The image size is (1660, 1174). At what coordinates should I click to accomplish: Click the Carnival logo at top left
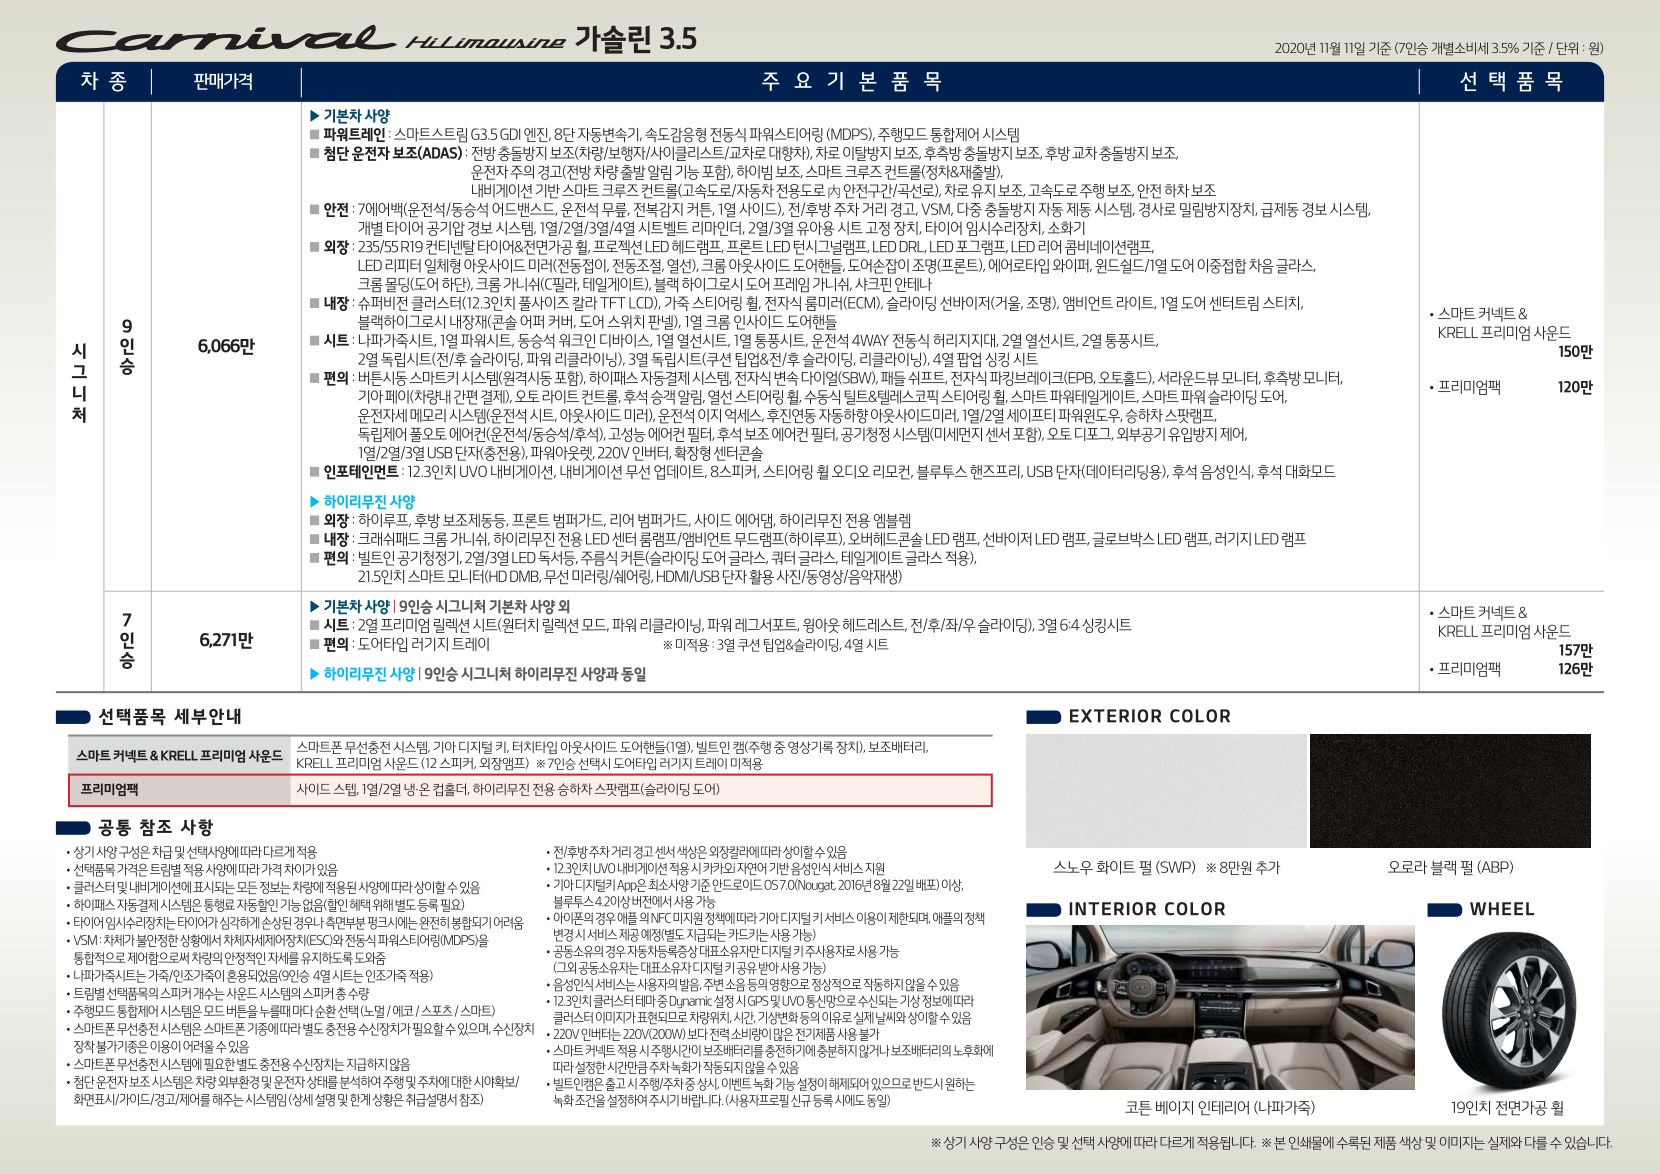tap(225, 40)
